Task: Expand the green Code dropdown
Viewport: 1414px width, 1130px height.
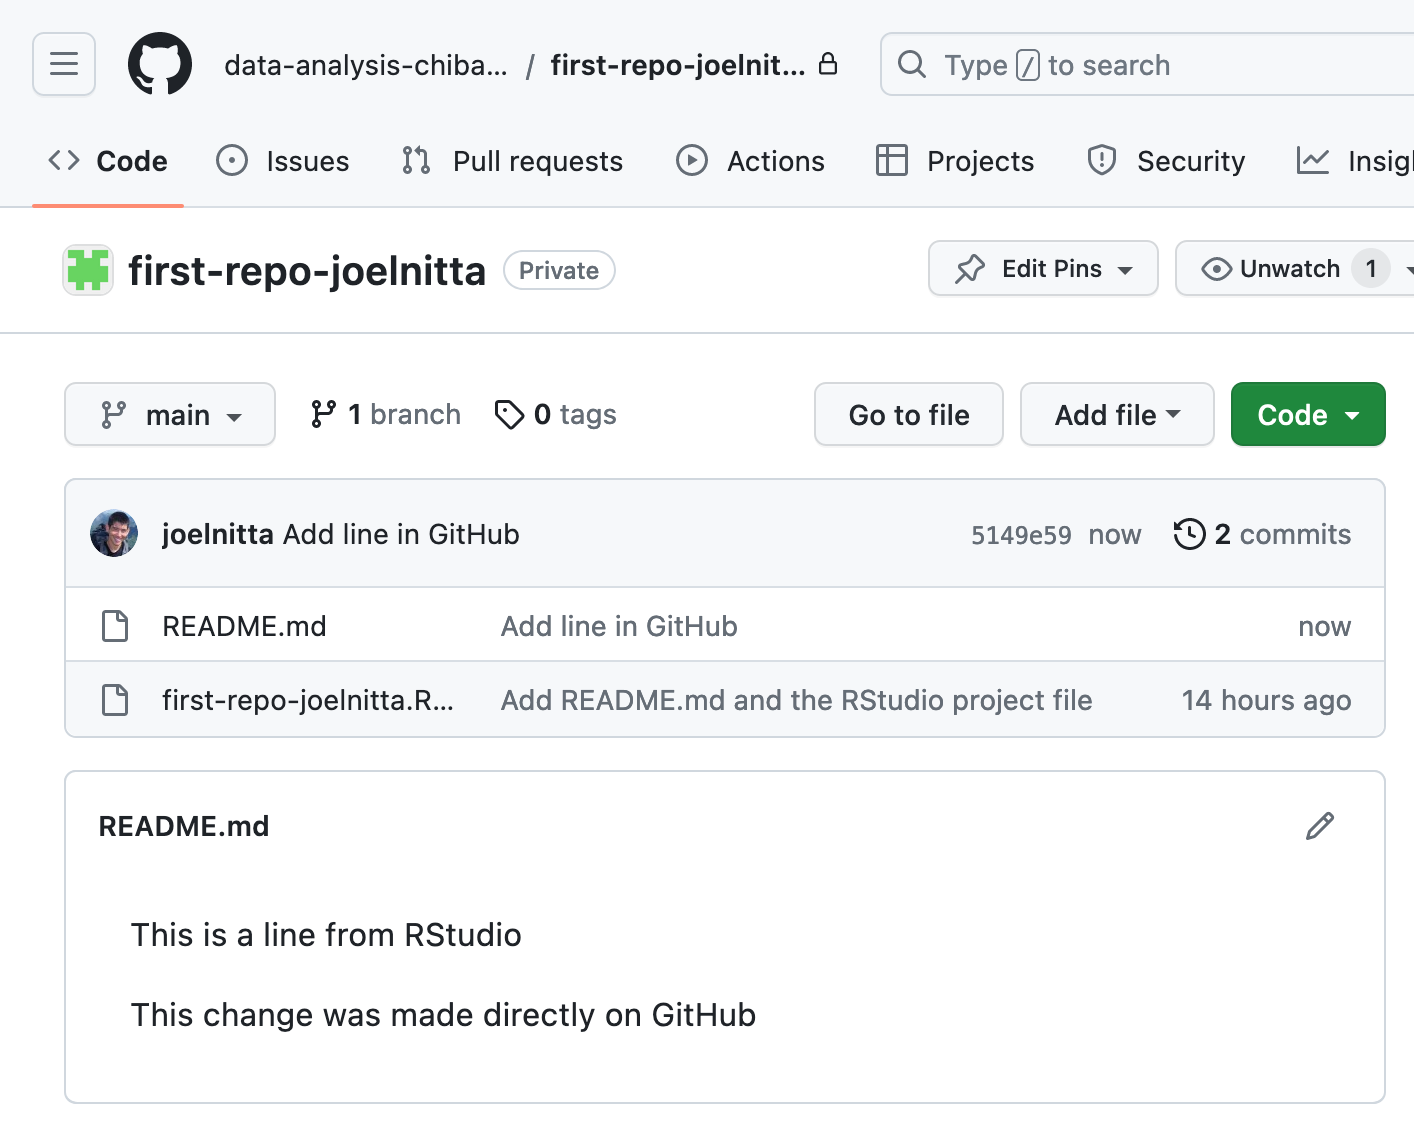Action: click(x=1307, y=414)
